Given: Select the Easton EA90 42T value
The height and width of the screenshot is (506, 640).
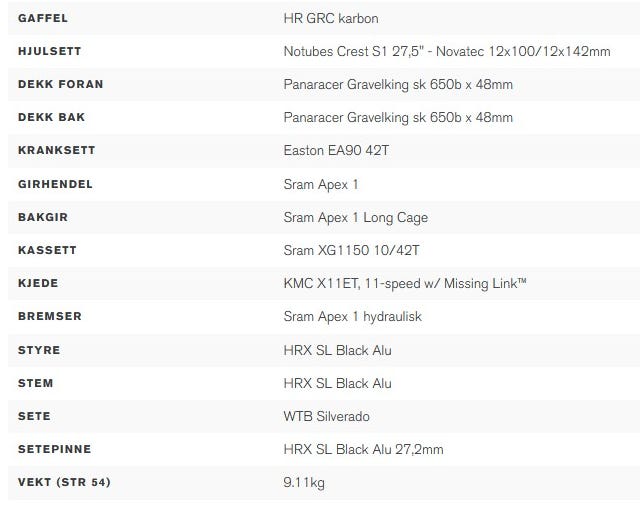Looking at the screenshot, I should point(336,151).
